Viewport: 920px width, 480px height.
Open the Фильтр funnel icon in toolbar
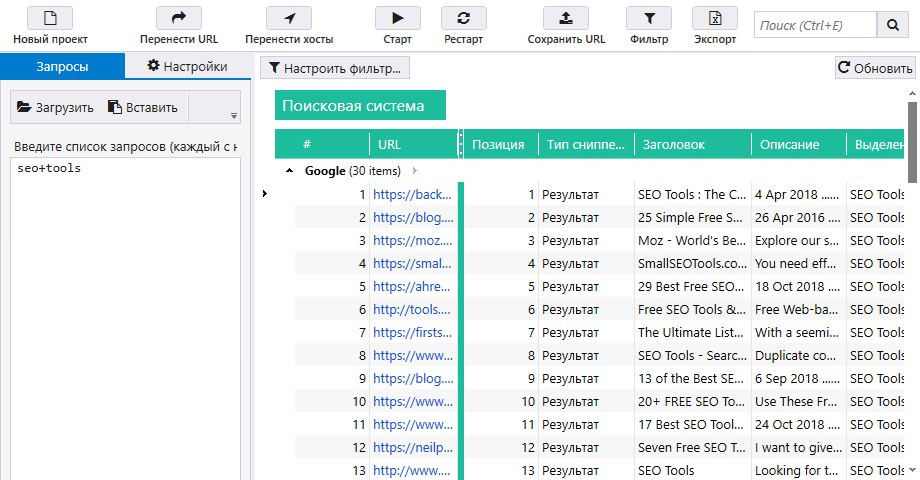(x=649, y=18)
